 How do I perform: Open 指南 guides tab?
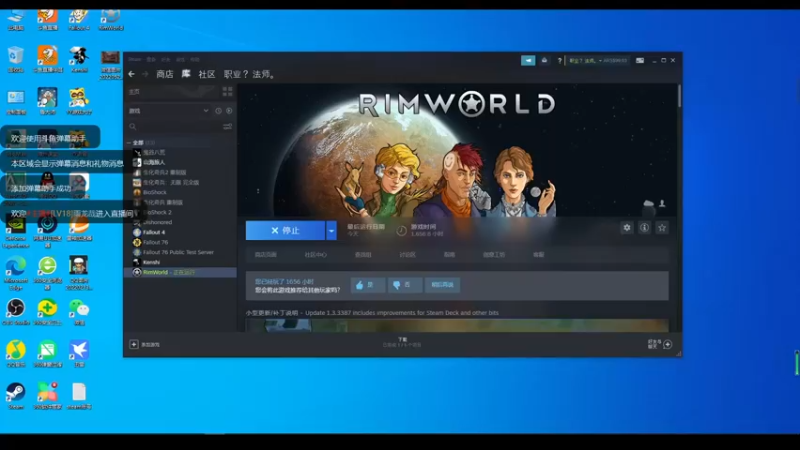coord(449,255)
